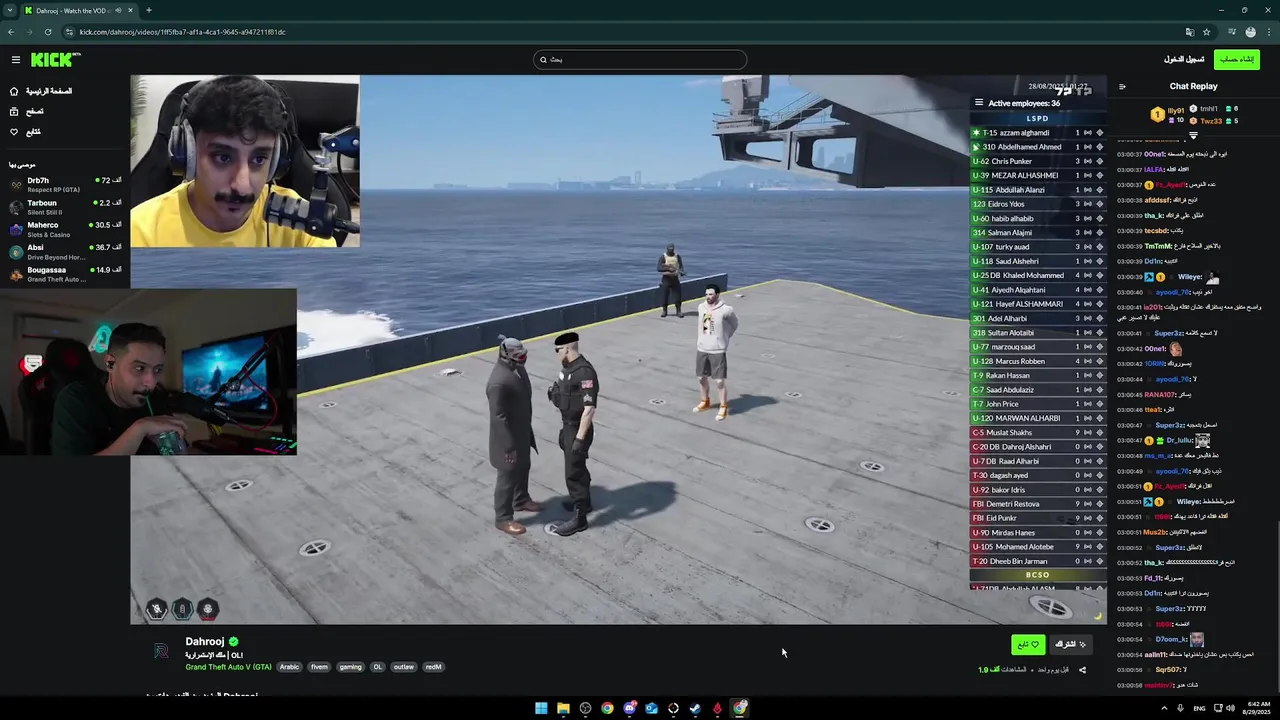Click the share icon below video
This screenshot has width=1280, height=720.
click(x=1082, y=670)
